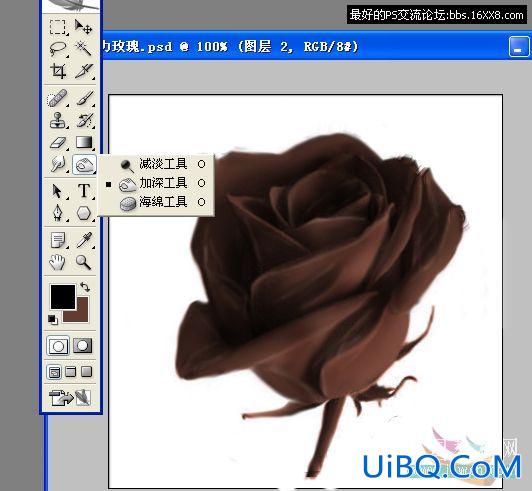Select the Crop tool
The height and width of the screenshot is (491, 532).
[58, 71]
